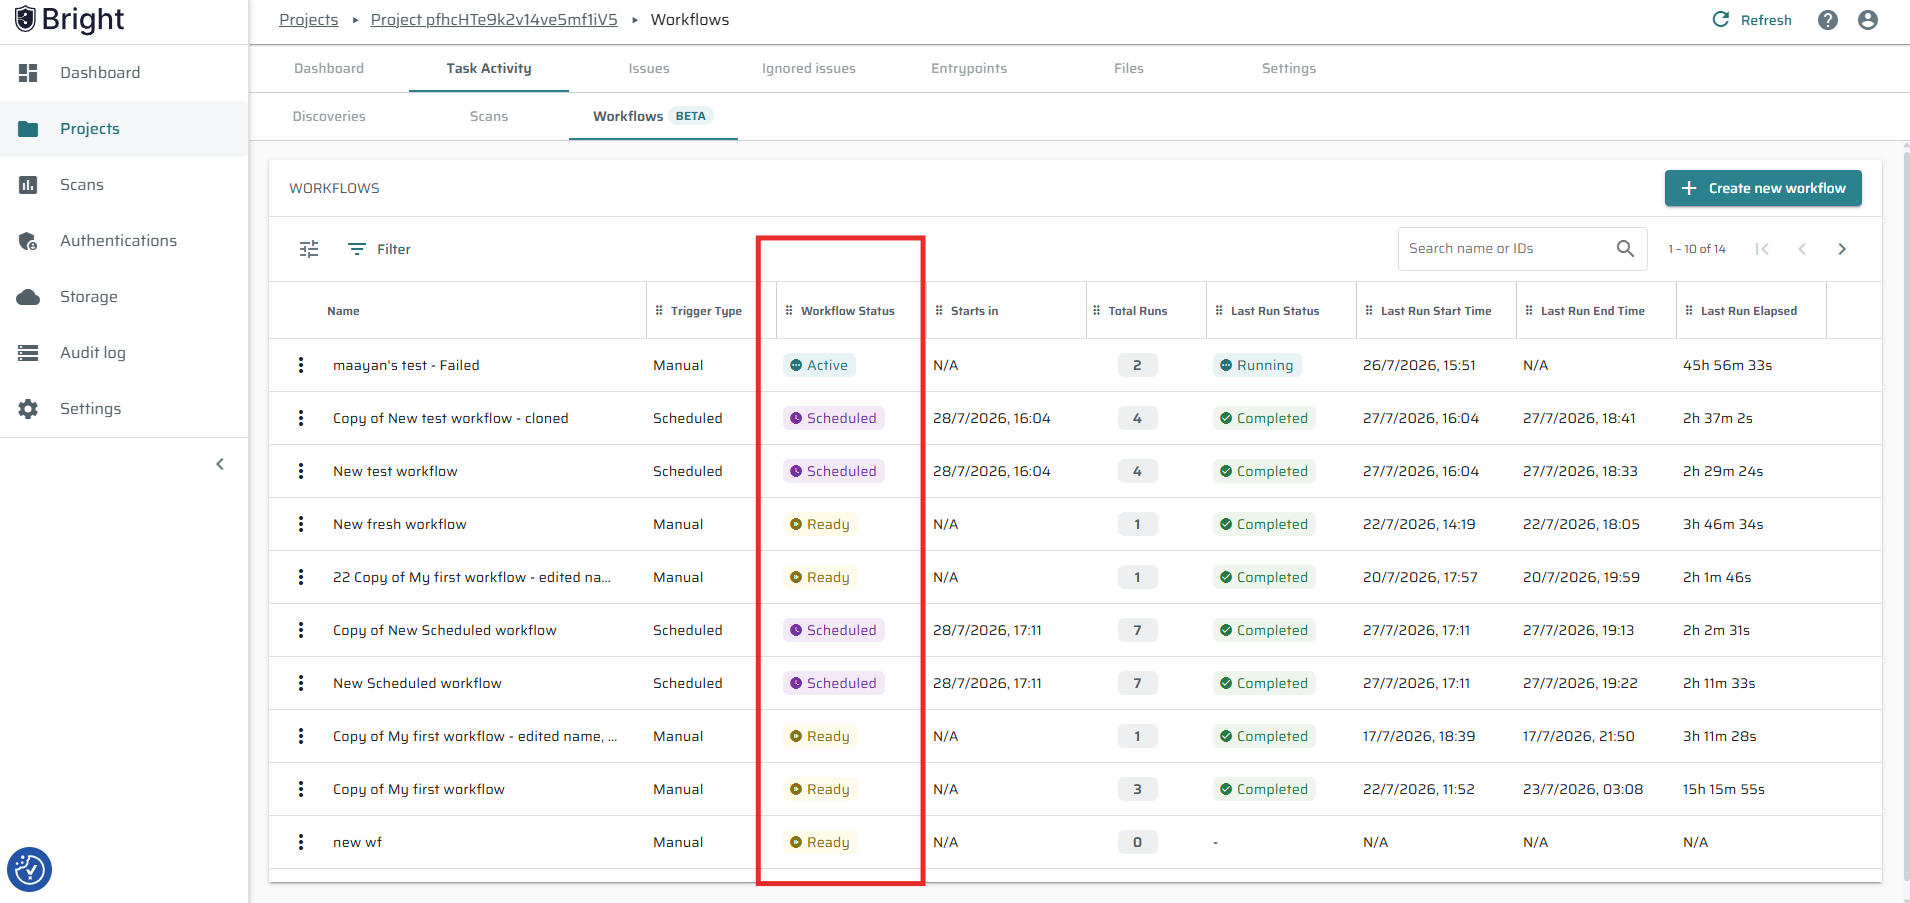1910x903 pixels.
Task: Focus the Search name or IDs field
Action: tap(1510, 248)
